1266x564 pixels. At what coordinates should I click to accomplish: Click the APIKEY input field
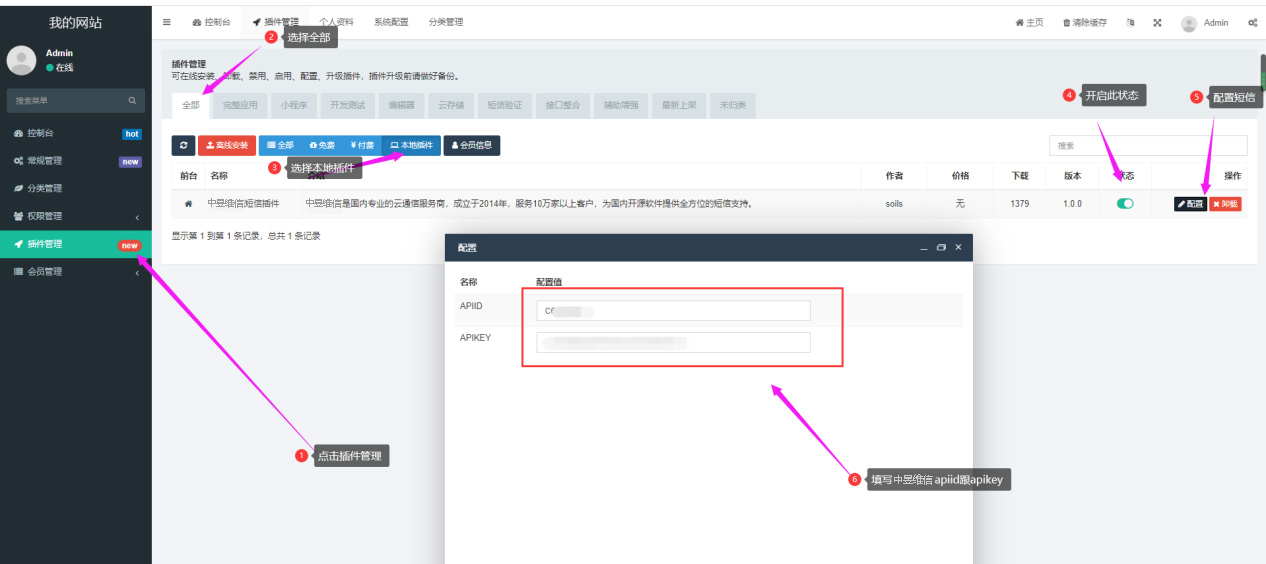673,343
